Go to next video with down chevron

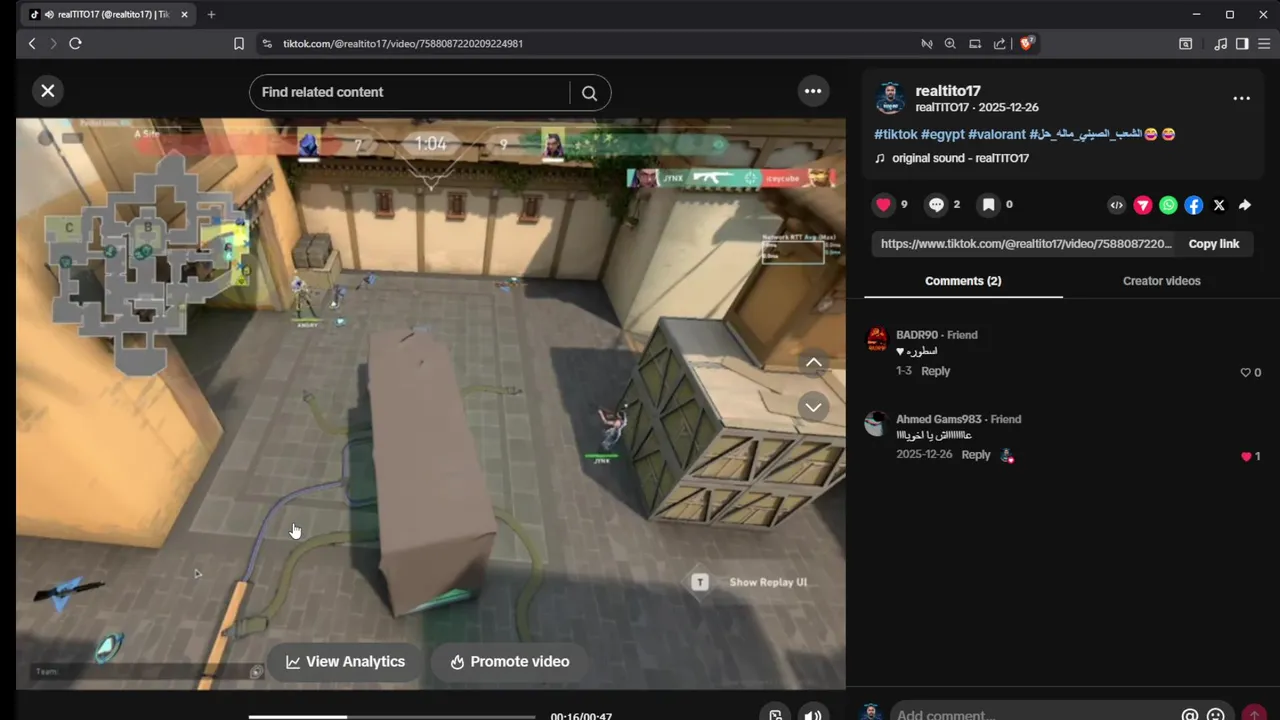(x=814, y=407)
